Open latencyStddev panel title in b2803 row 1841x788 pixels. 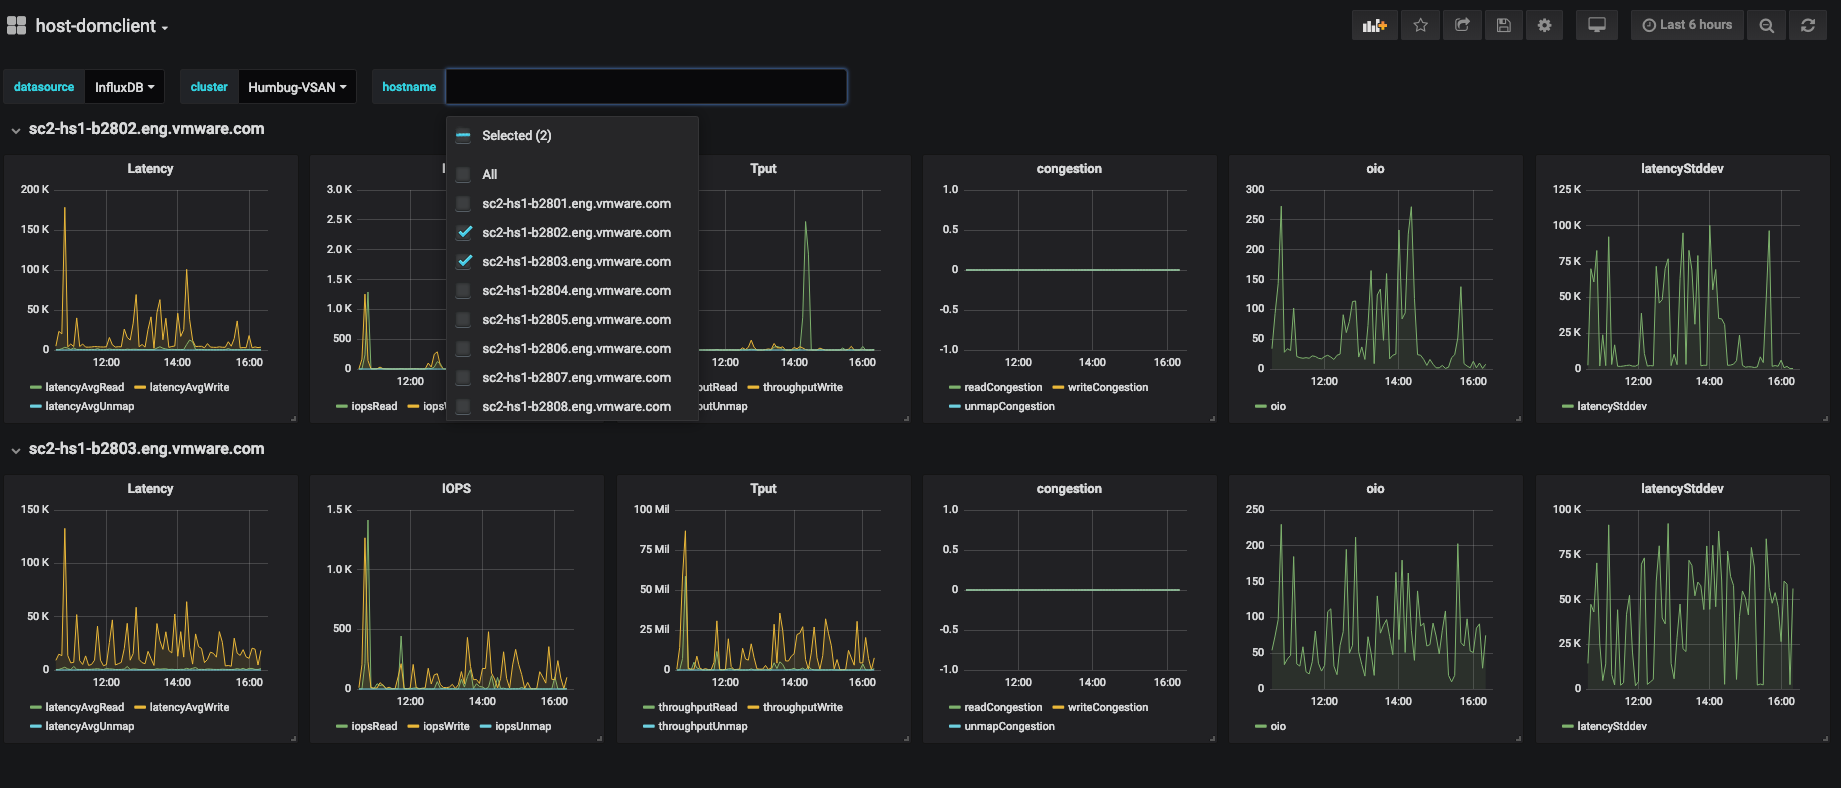(1682, 489)
